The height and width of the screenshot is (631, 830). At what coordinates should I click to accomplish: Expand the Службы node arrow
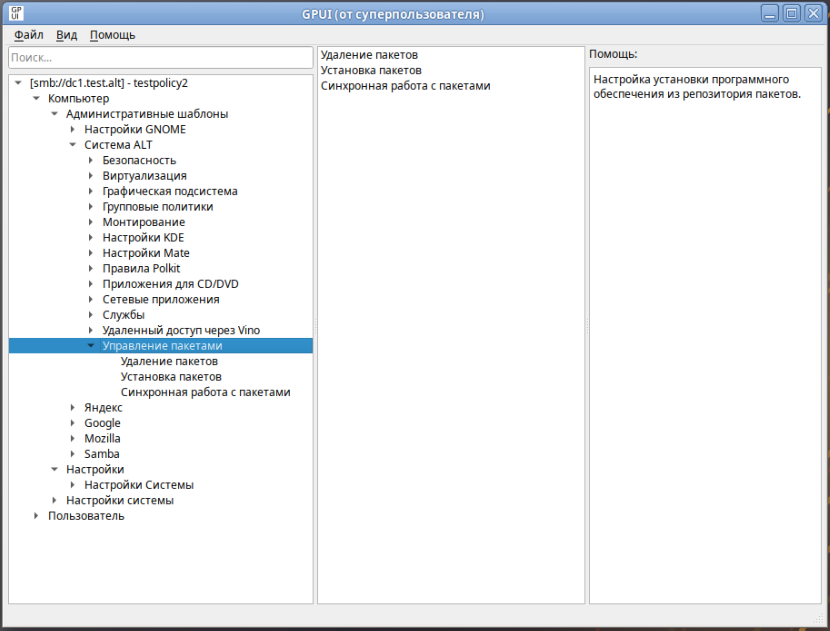coord(91,315)
